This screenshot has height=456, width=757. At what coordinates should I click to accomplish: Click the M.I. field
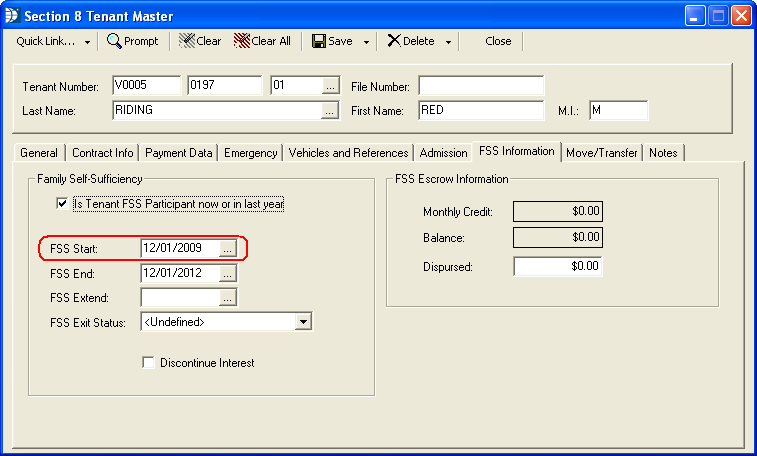pos(618,111)
